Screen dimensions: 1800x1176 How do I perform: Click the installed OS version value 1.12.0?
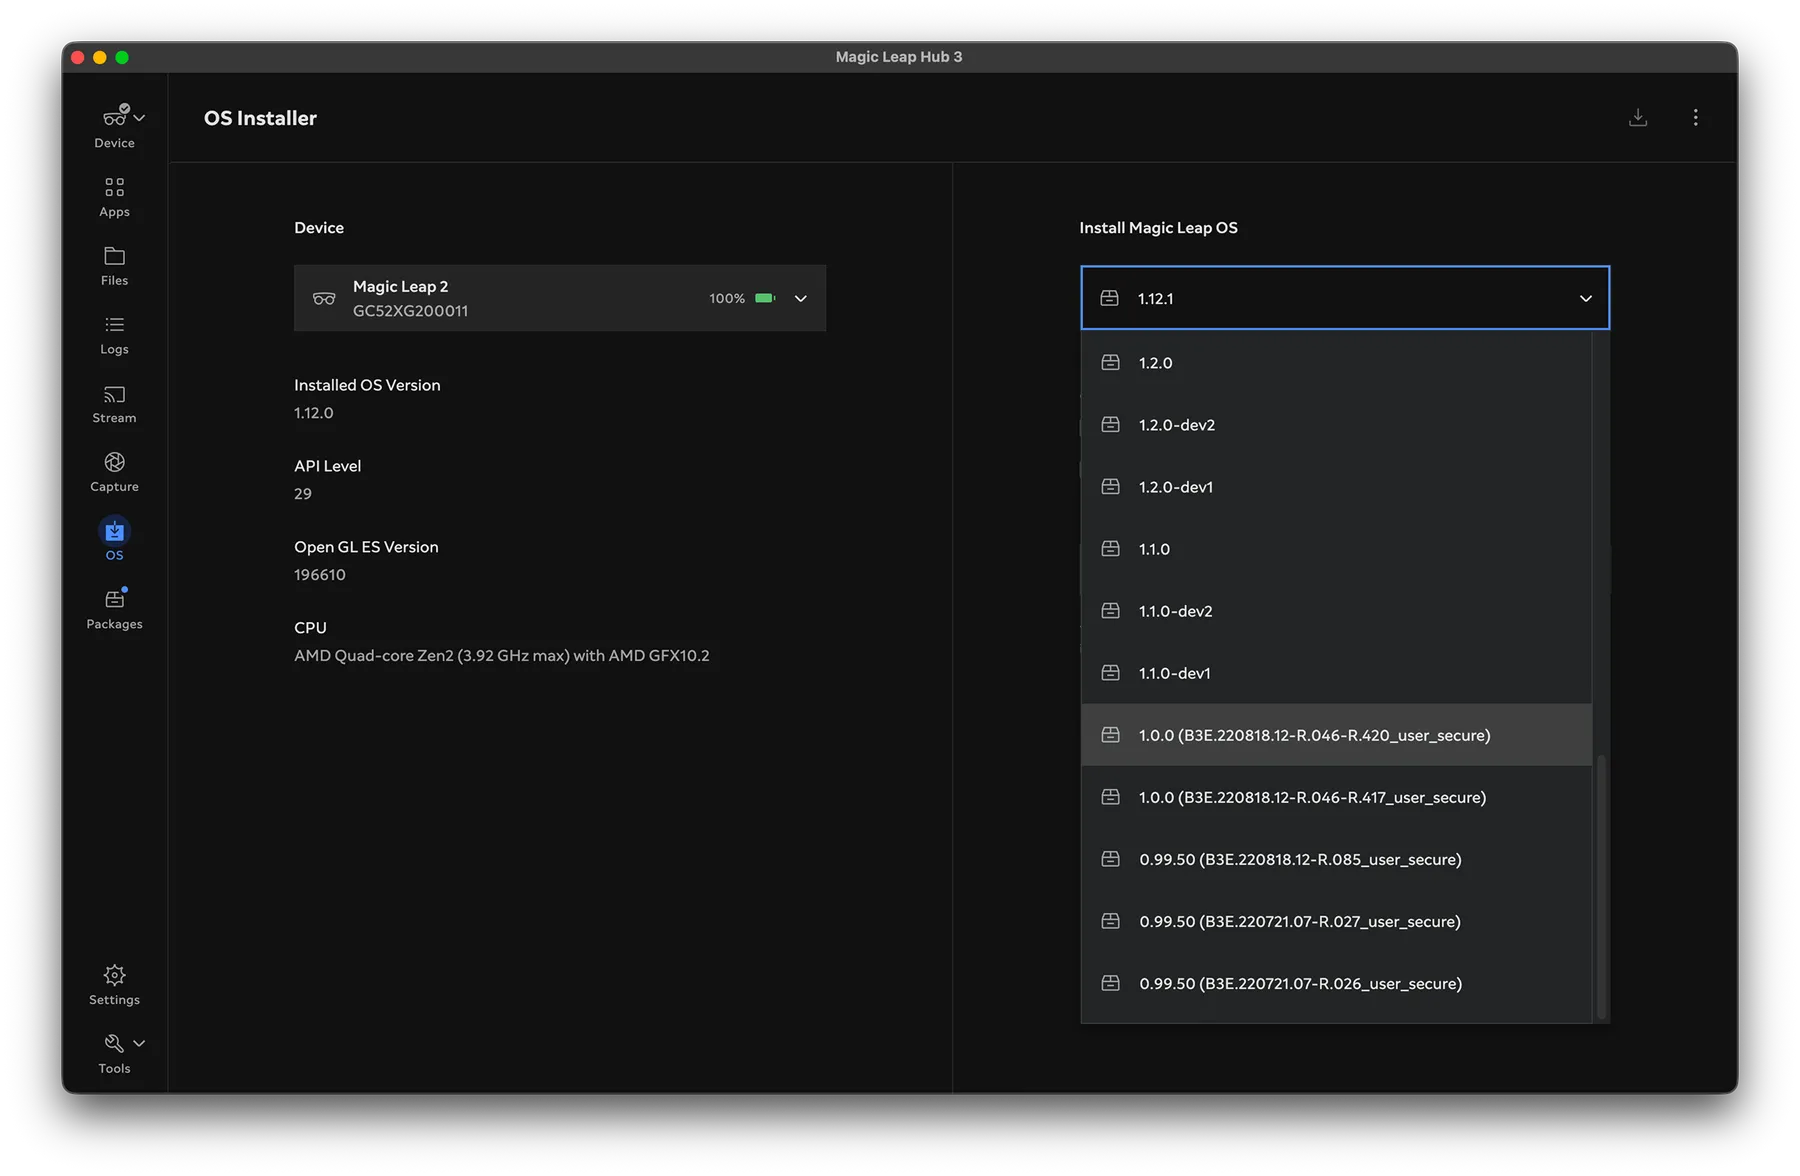[x=314, y=413]
